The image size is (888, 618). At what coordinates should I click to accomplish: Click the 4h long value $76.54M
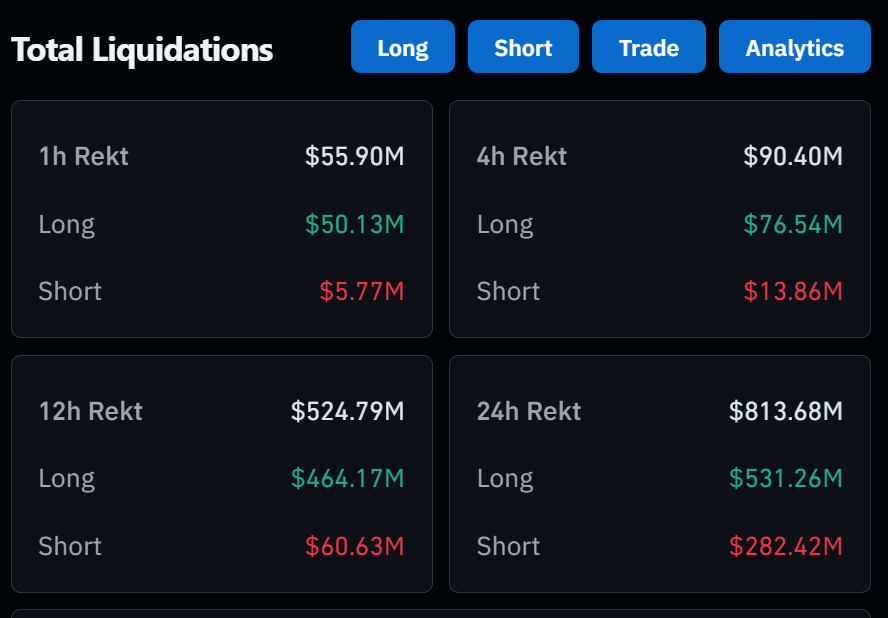point(792,224)
